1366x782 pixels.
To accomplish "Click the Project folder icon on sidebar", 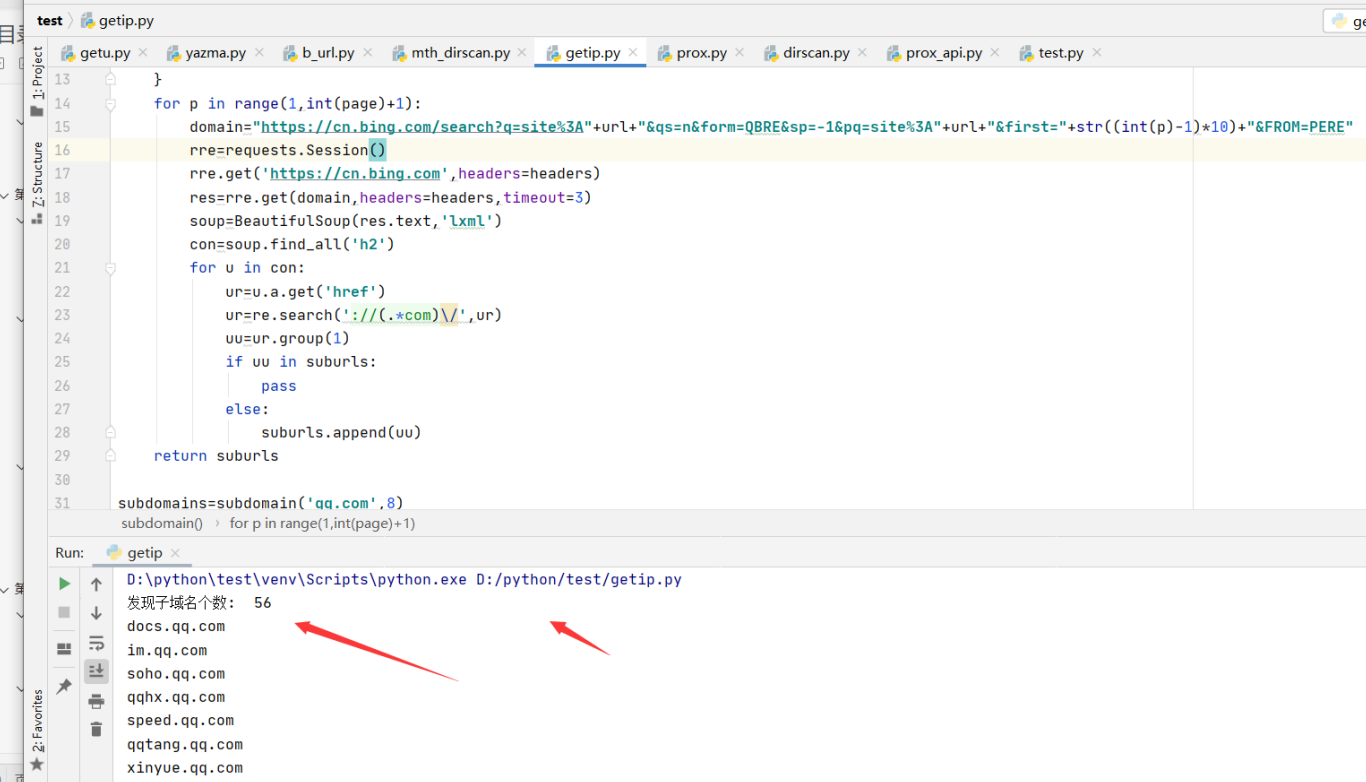I will (37, 111).
